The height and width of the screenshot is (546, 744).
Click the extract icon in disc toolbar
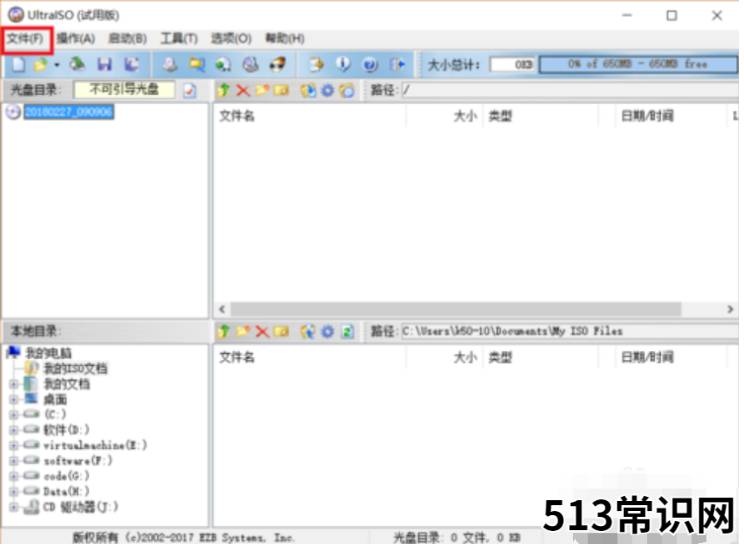(308, 90)
